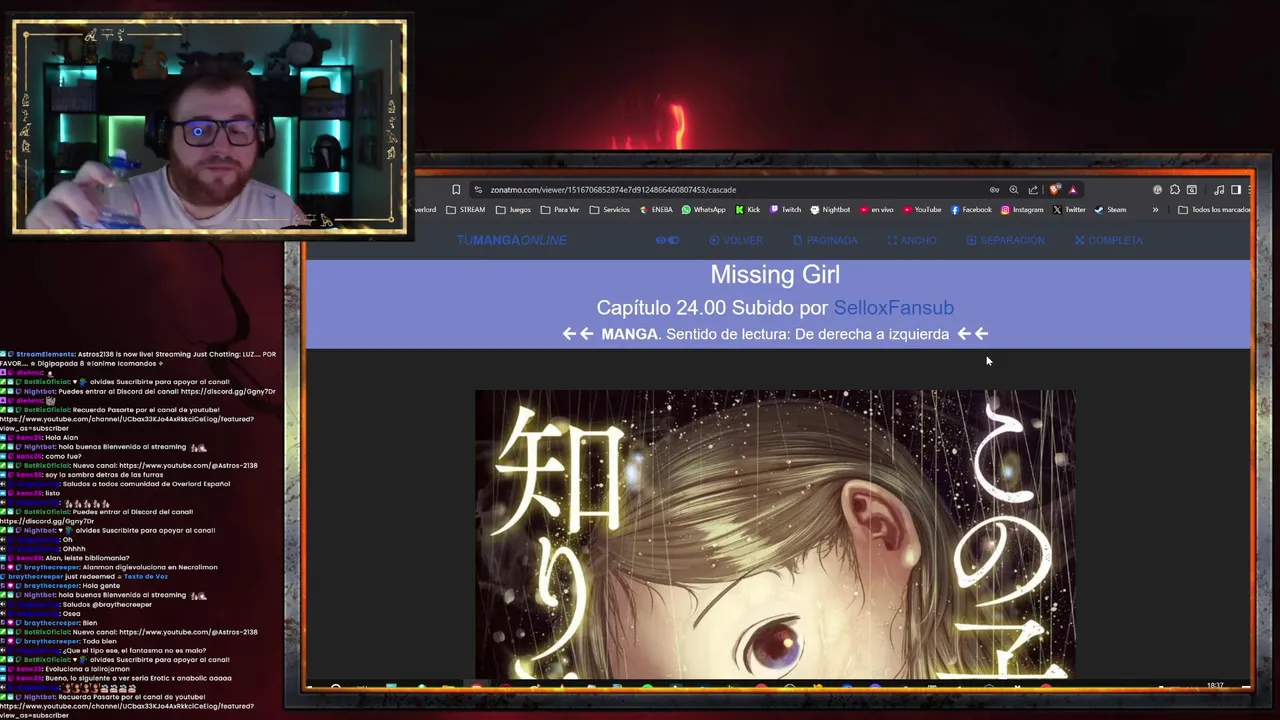Expand the hidden bookmarks overflow chevron
Viewport: 1280px width, 720px height.
tap(1155, 210)
